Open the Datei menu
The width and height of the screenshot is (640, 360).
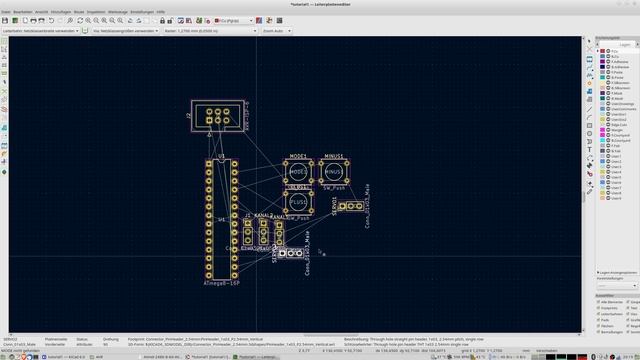tap(6, 12)
